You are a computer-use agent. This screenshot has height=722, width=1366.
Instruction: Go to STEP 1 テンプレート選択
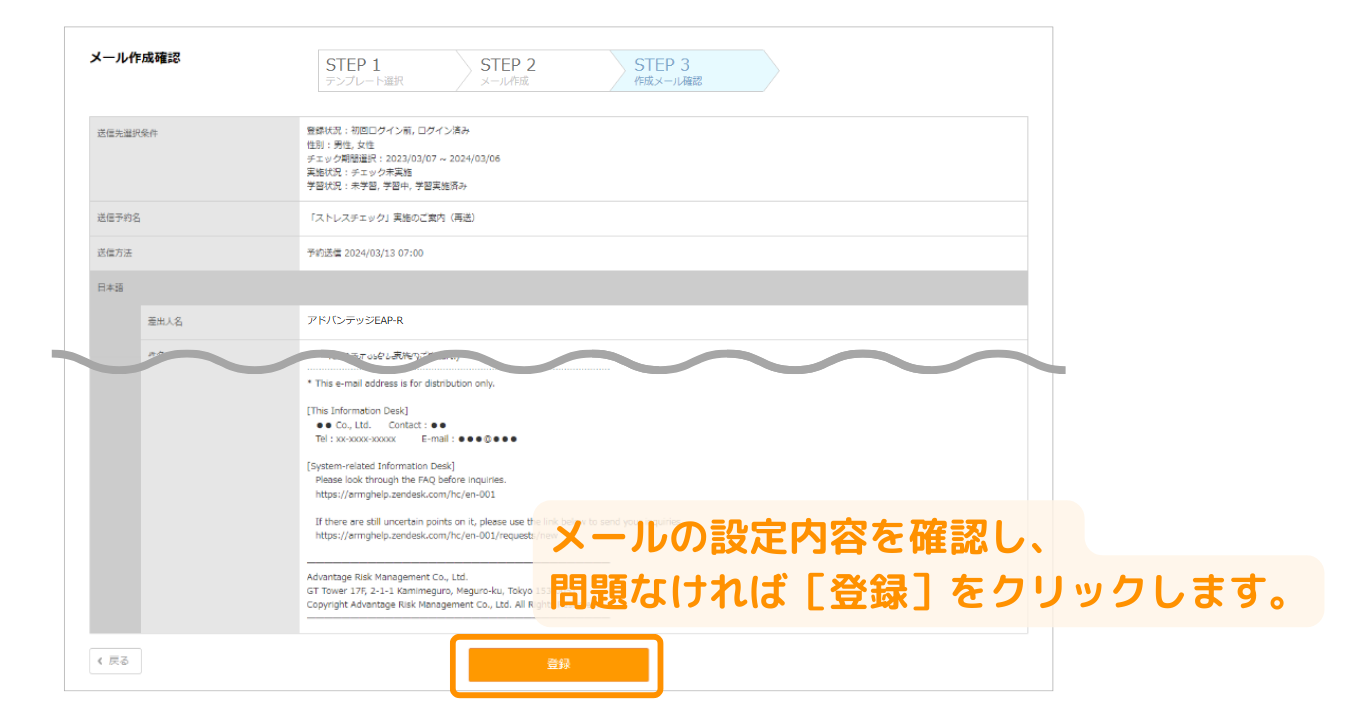(x=384, y=71)
